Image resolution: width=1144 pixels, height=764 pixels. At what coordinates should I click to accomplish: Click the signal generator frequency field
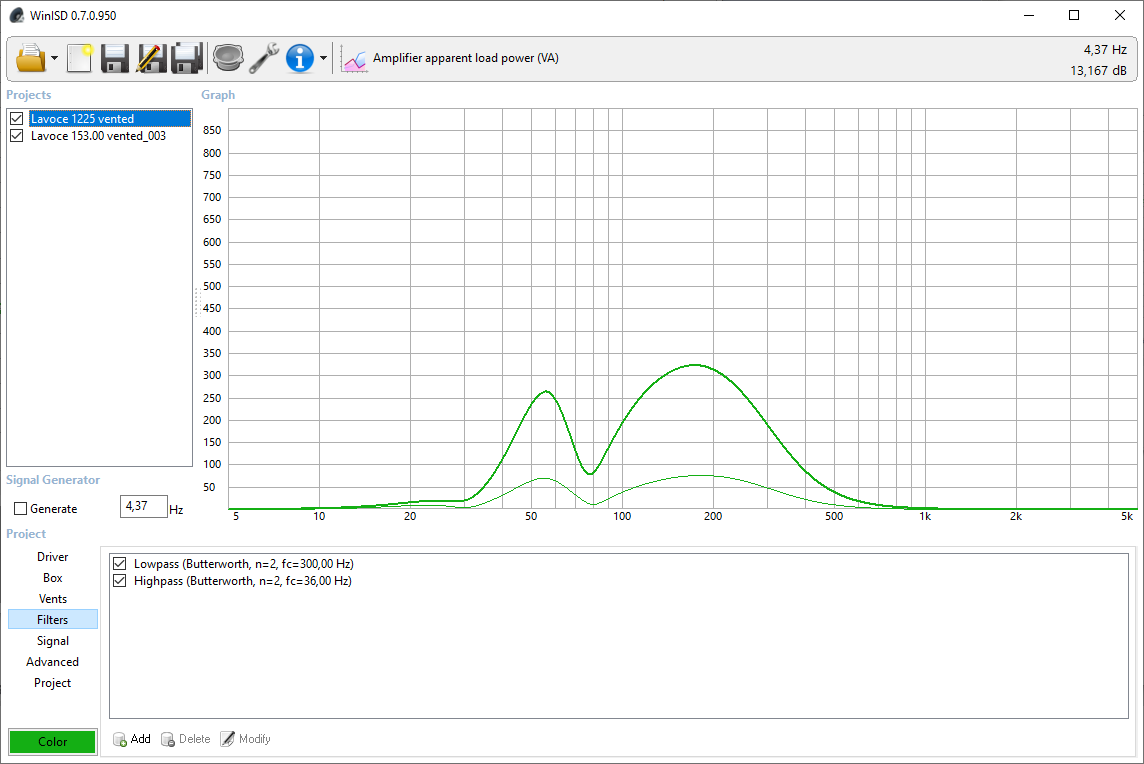(144, 506)
